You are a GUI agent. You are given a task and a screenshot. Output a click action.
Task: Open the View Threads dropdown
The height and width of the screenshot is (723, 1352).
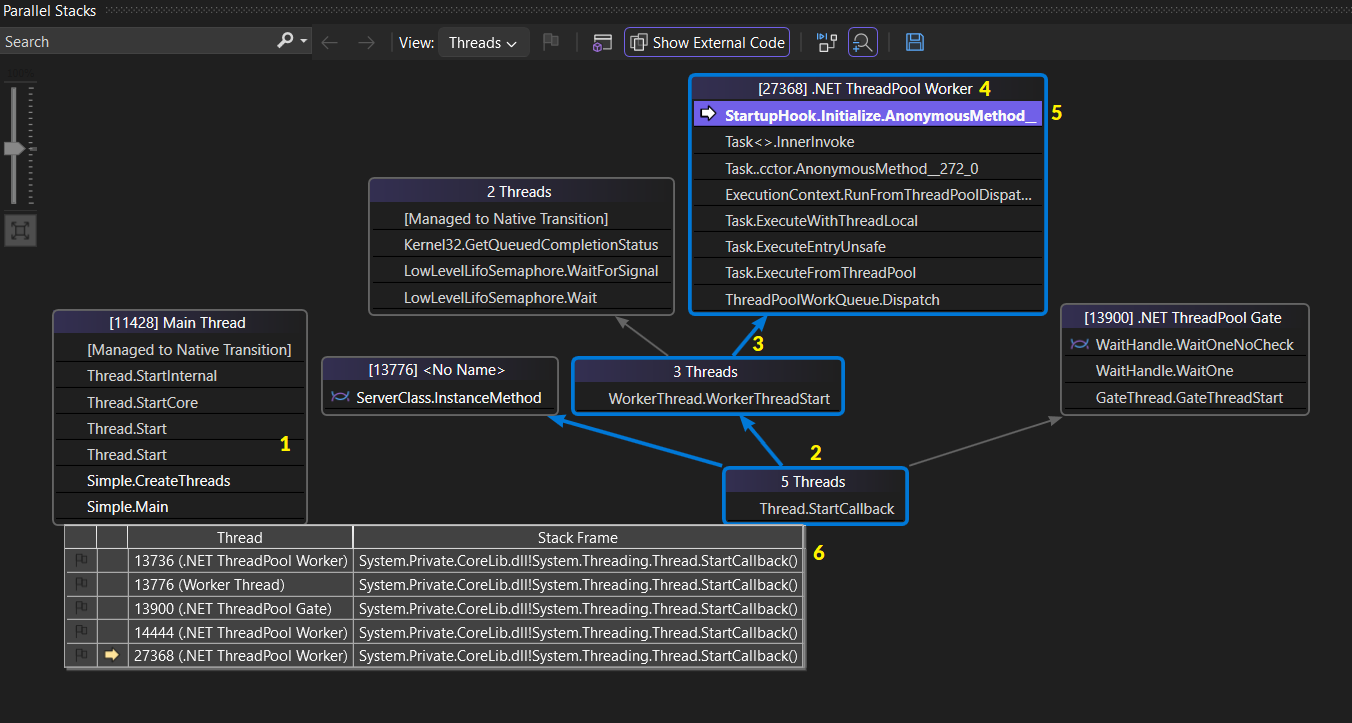tap(484, 43)
